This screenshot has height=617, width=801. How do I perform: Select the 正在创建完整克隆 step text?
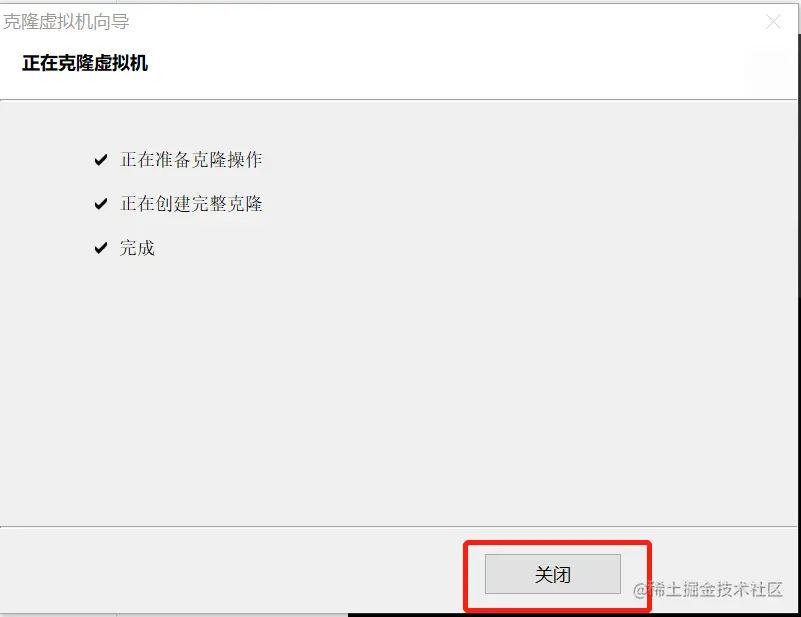click(191, 204)
